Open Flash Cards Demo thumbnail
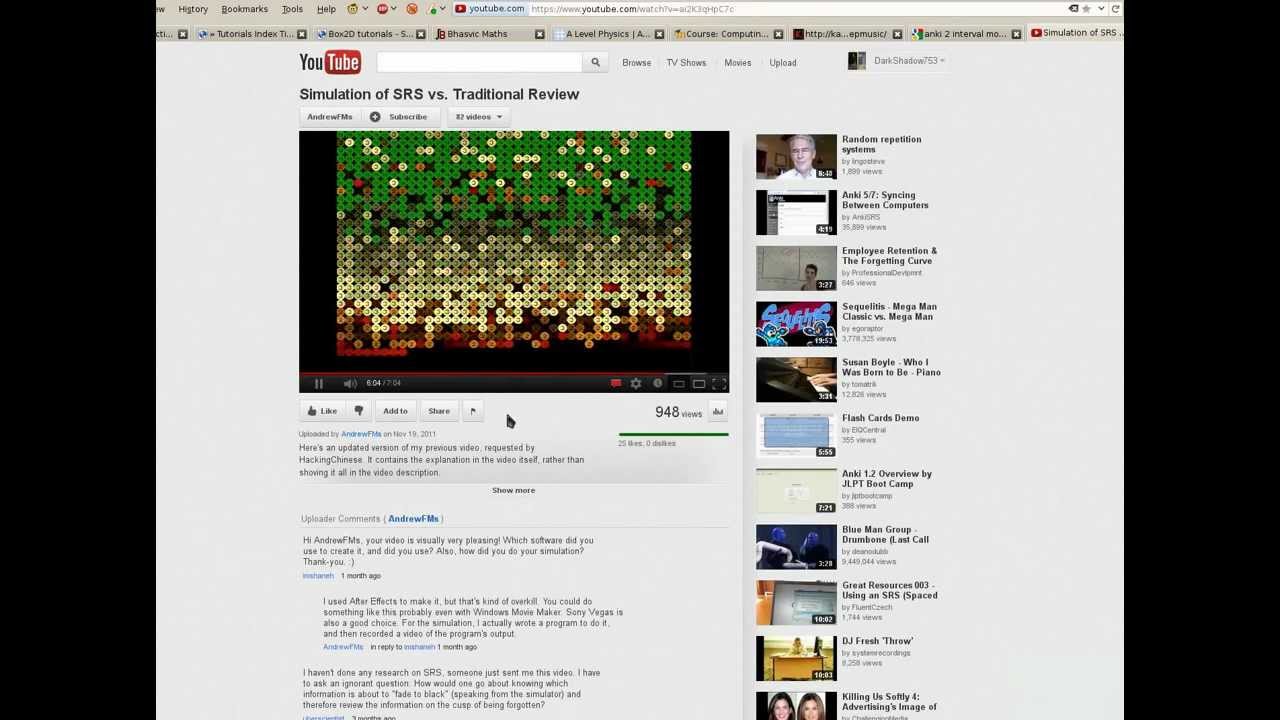Image resolution: width=1280 pixels, height=720 pixels. [x=796, y=436]
